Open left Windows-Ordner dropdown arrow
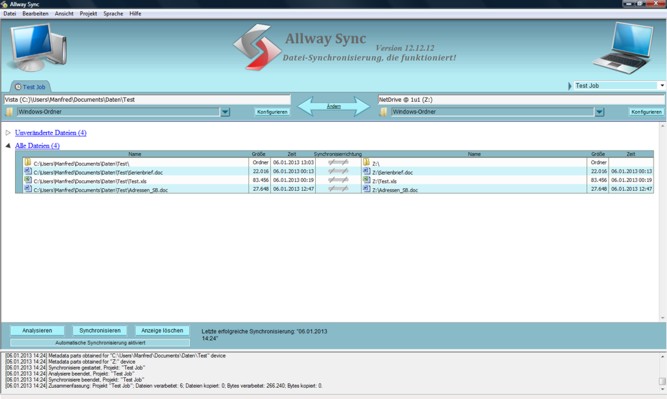Screen dimensions: 667x399 click(x=225, y=112)
